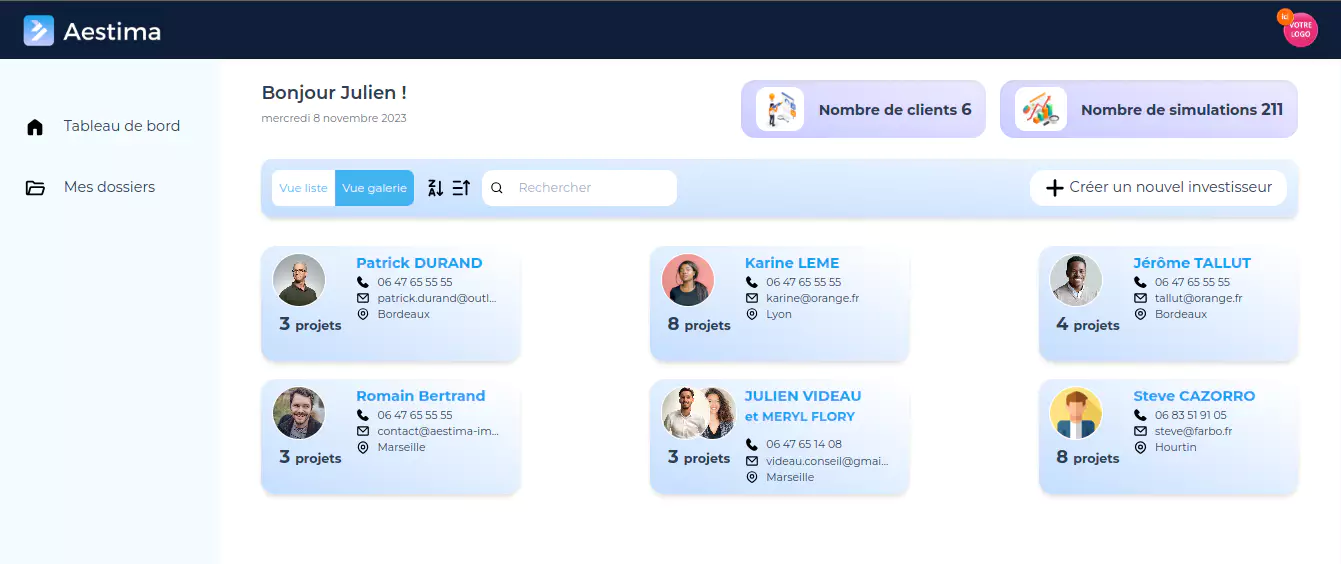Viewport: 1341px width, 564px height.
Task: Switch to Vue liste
Action: 303,188
